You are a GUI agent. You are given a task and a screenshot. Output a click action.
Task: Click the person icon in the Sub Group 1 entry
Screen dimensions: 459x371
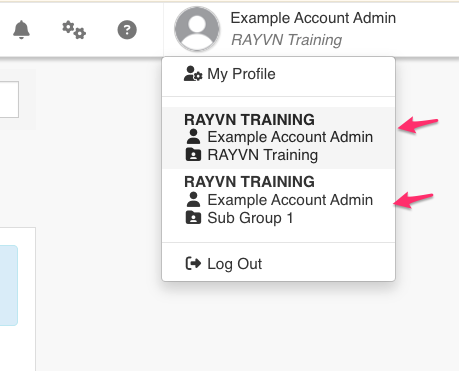(193, 199)
